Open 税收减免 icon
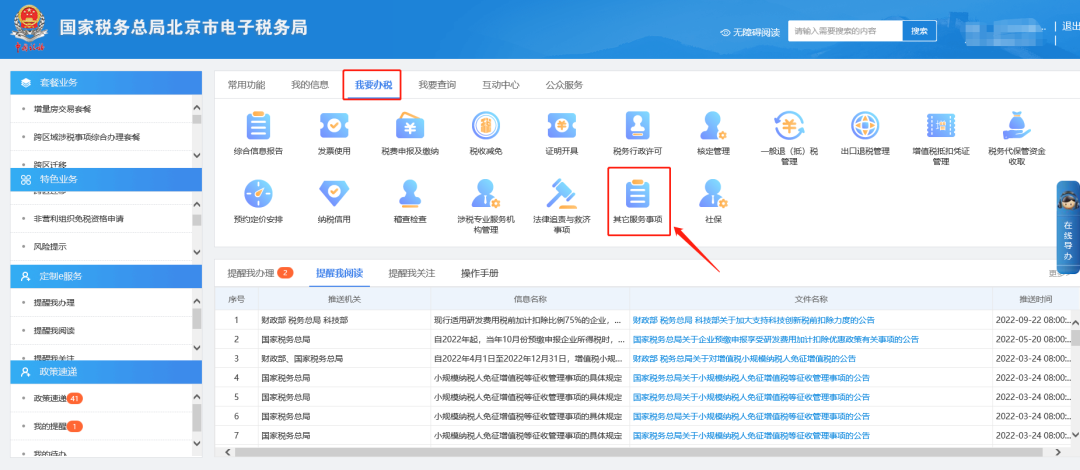 click(486, 126)
